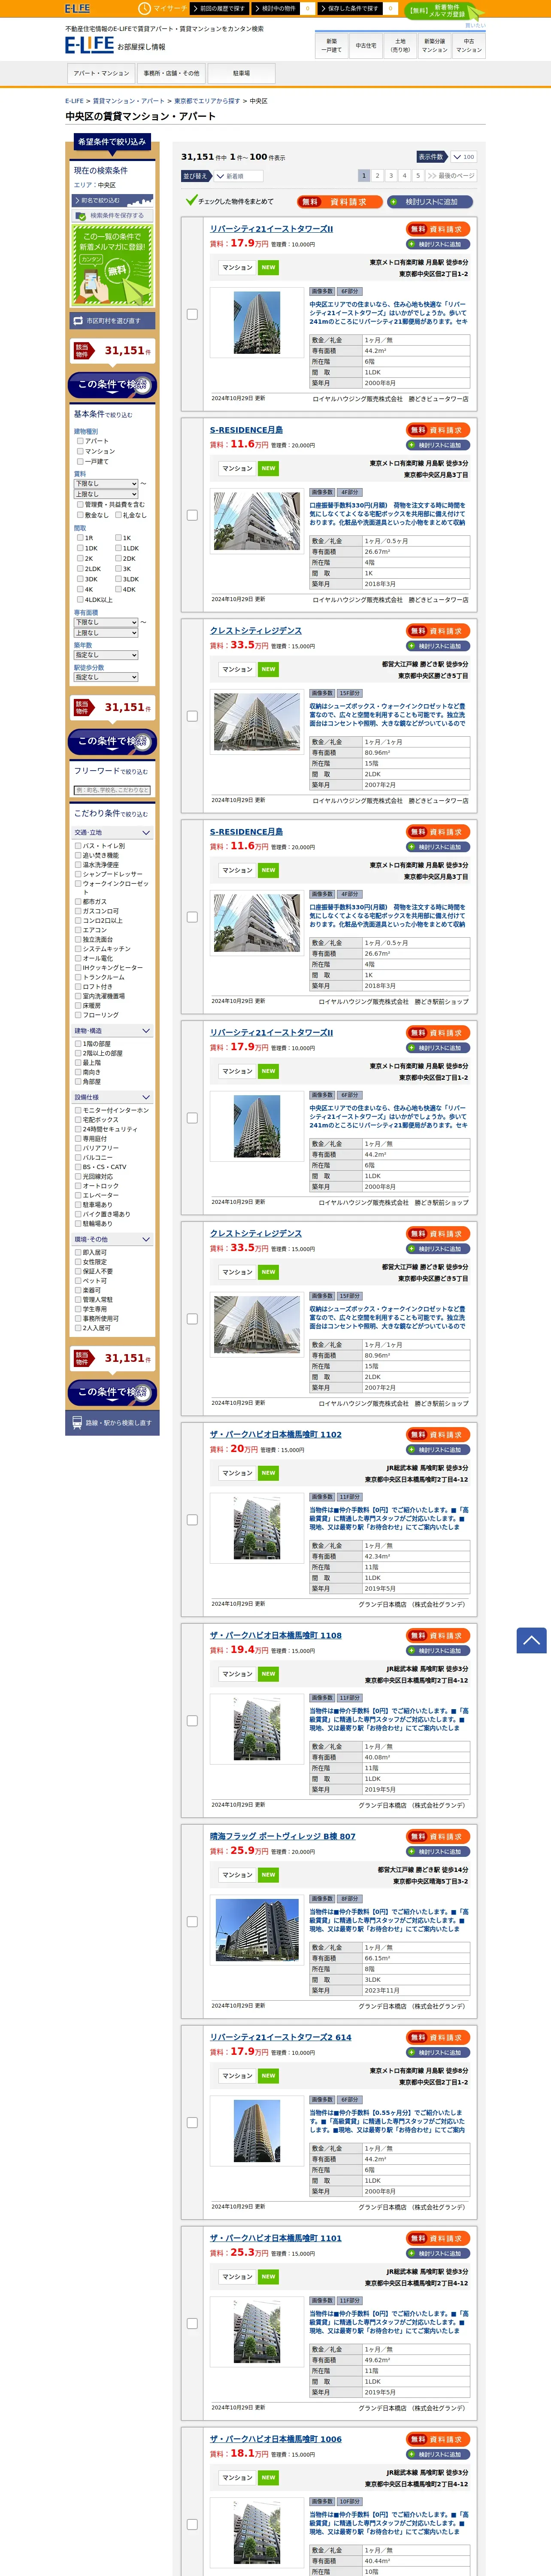
Task: Tick the ペット可 checkbox
Action: (78, 1281)
